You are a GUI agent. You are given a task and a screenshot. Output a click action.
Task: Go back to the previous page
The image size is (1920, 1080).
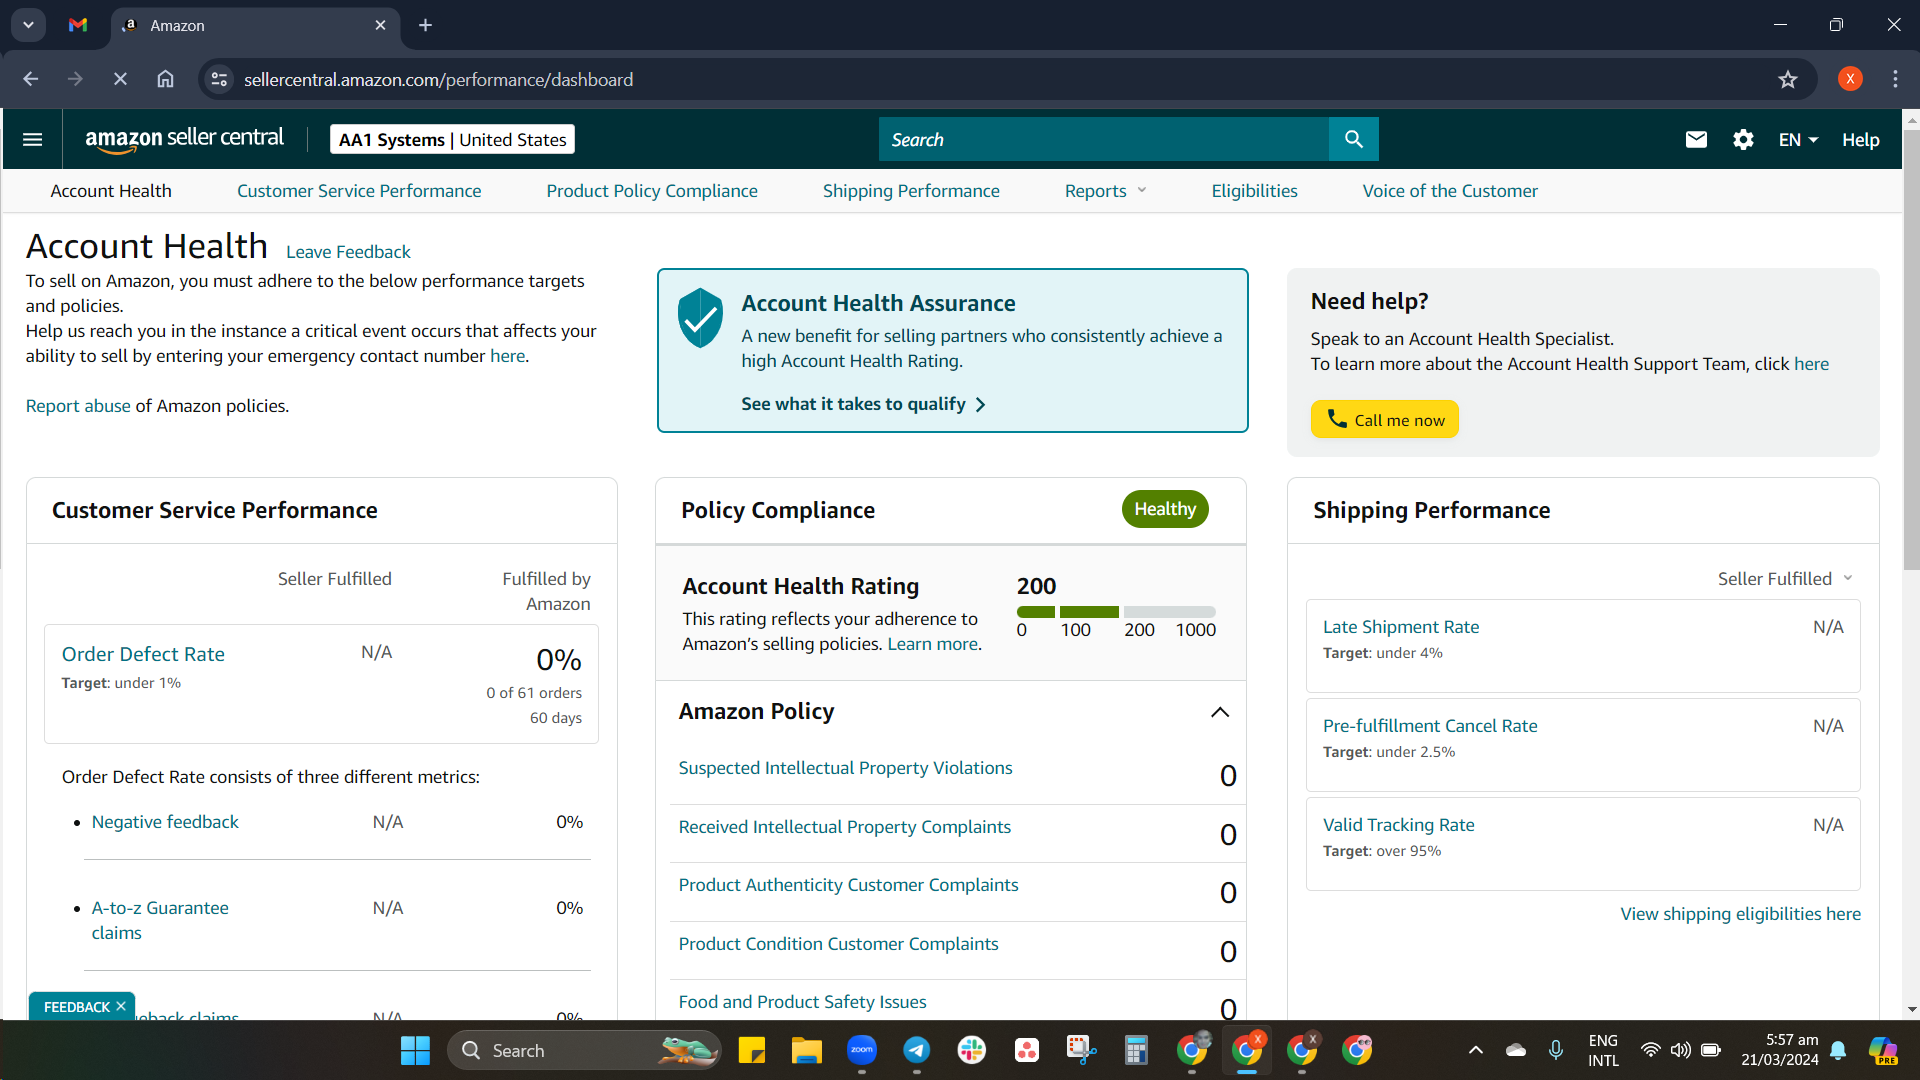[31, 79]
